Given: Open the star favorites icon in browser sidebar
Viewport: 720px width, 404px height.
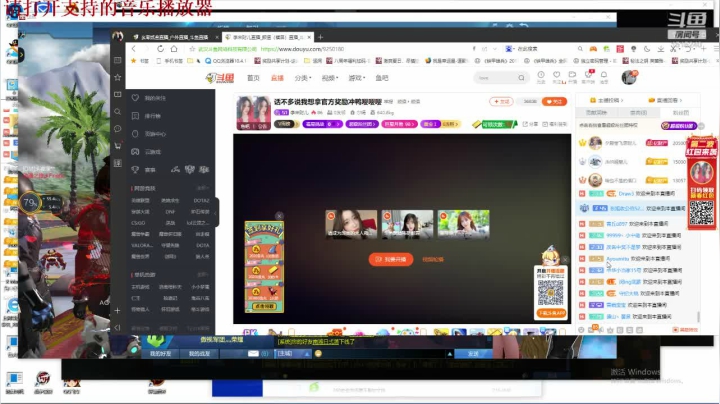Looking at the screenshot, I should point(118,77).
